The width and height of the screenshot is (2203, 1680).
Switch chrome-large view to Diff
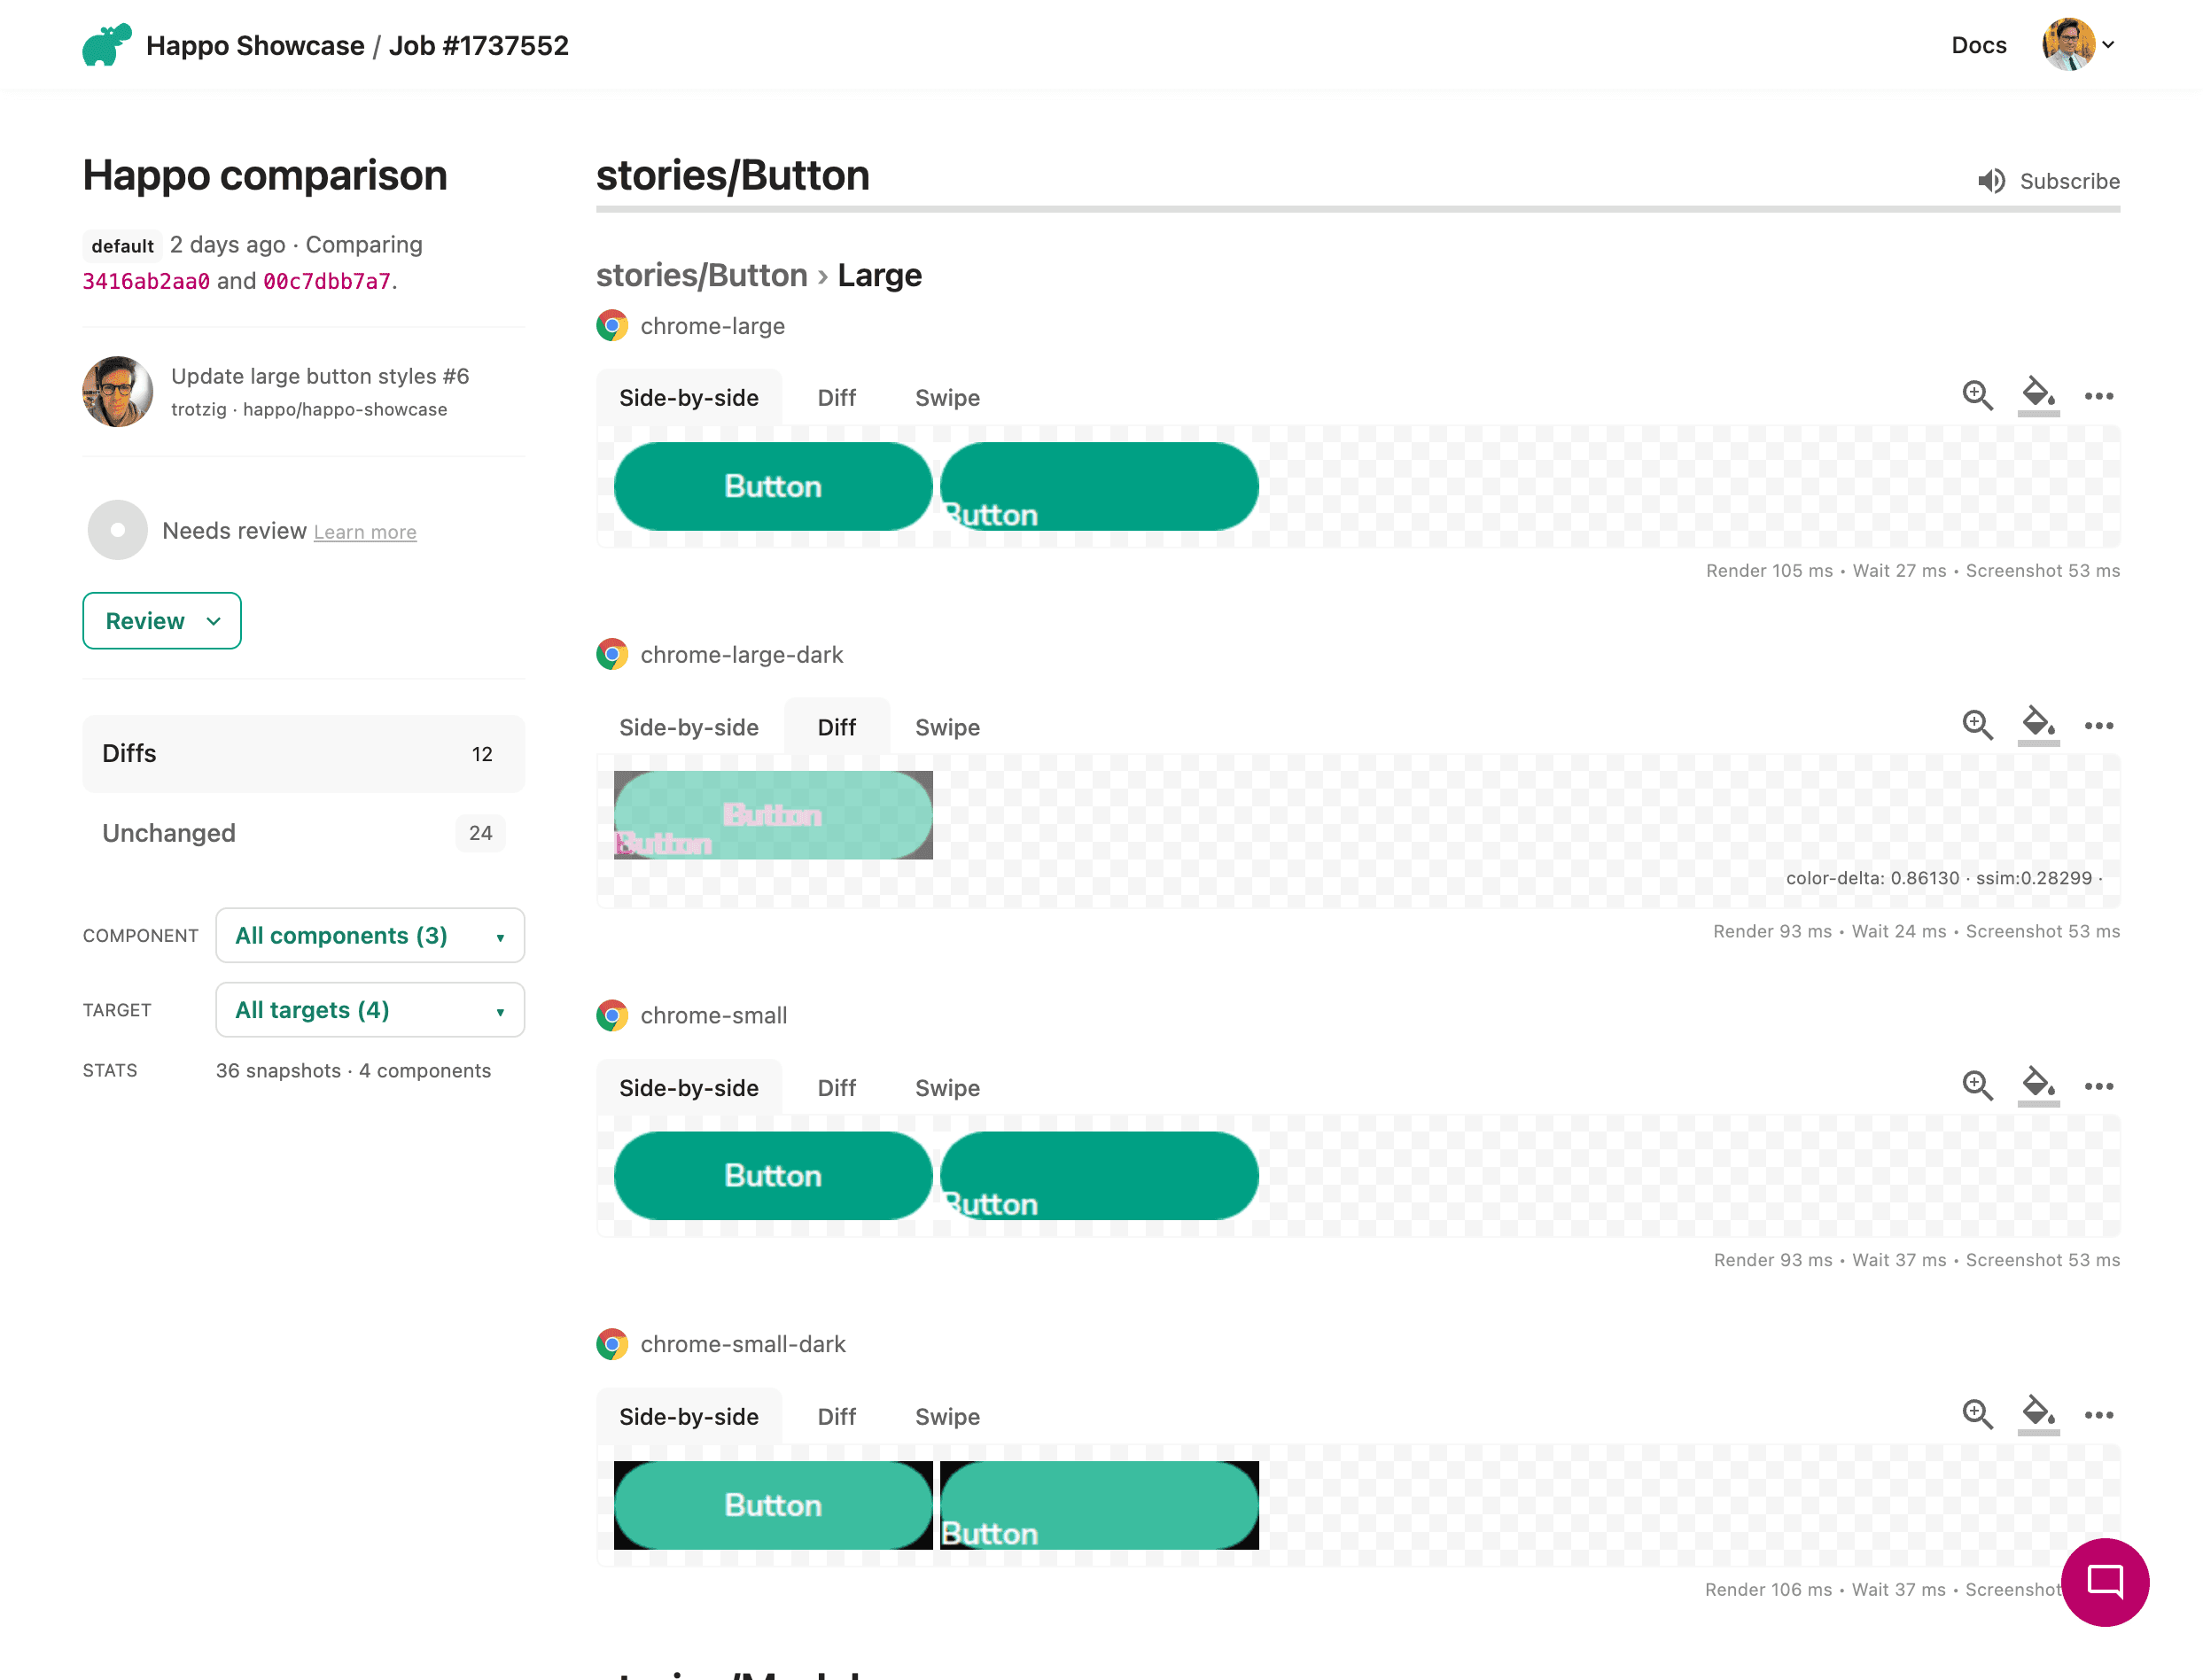point(836,397)
